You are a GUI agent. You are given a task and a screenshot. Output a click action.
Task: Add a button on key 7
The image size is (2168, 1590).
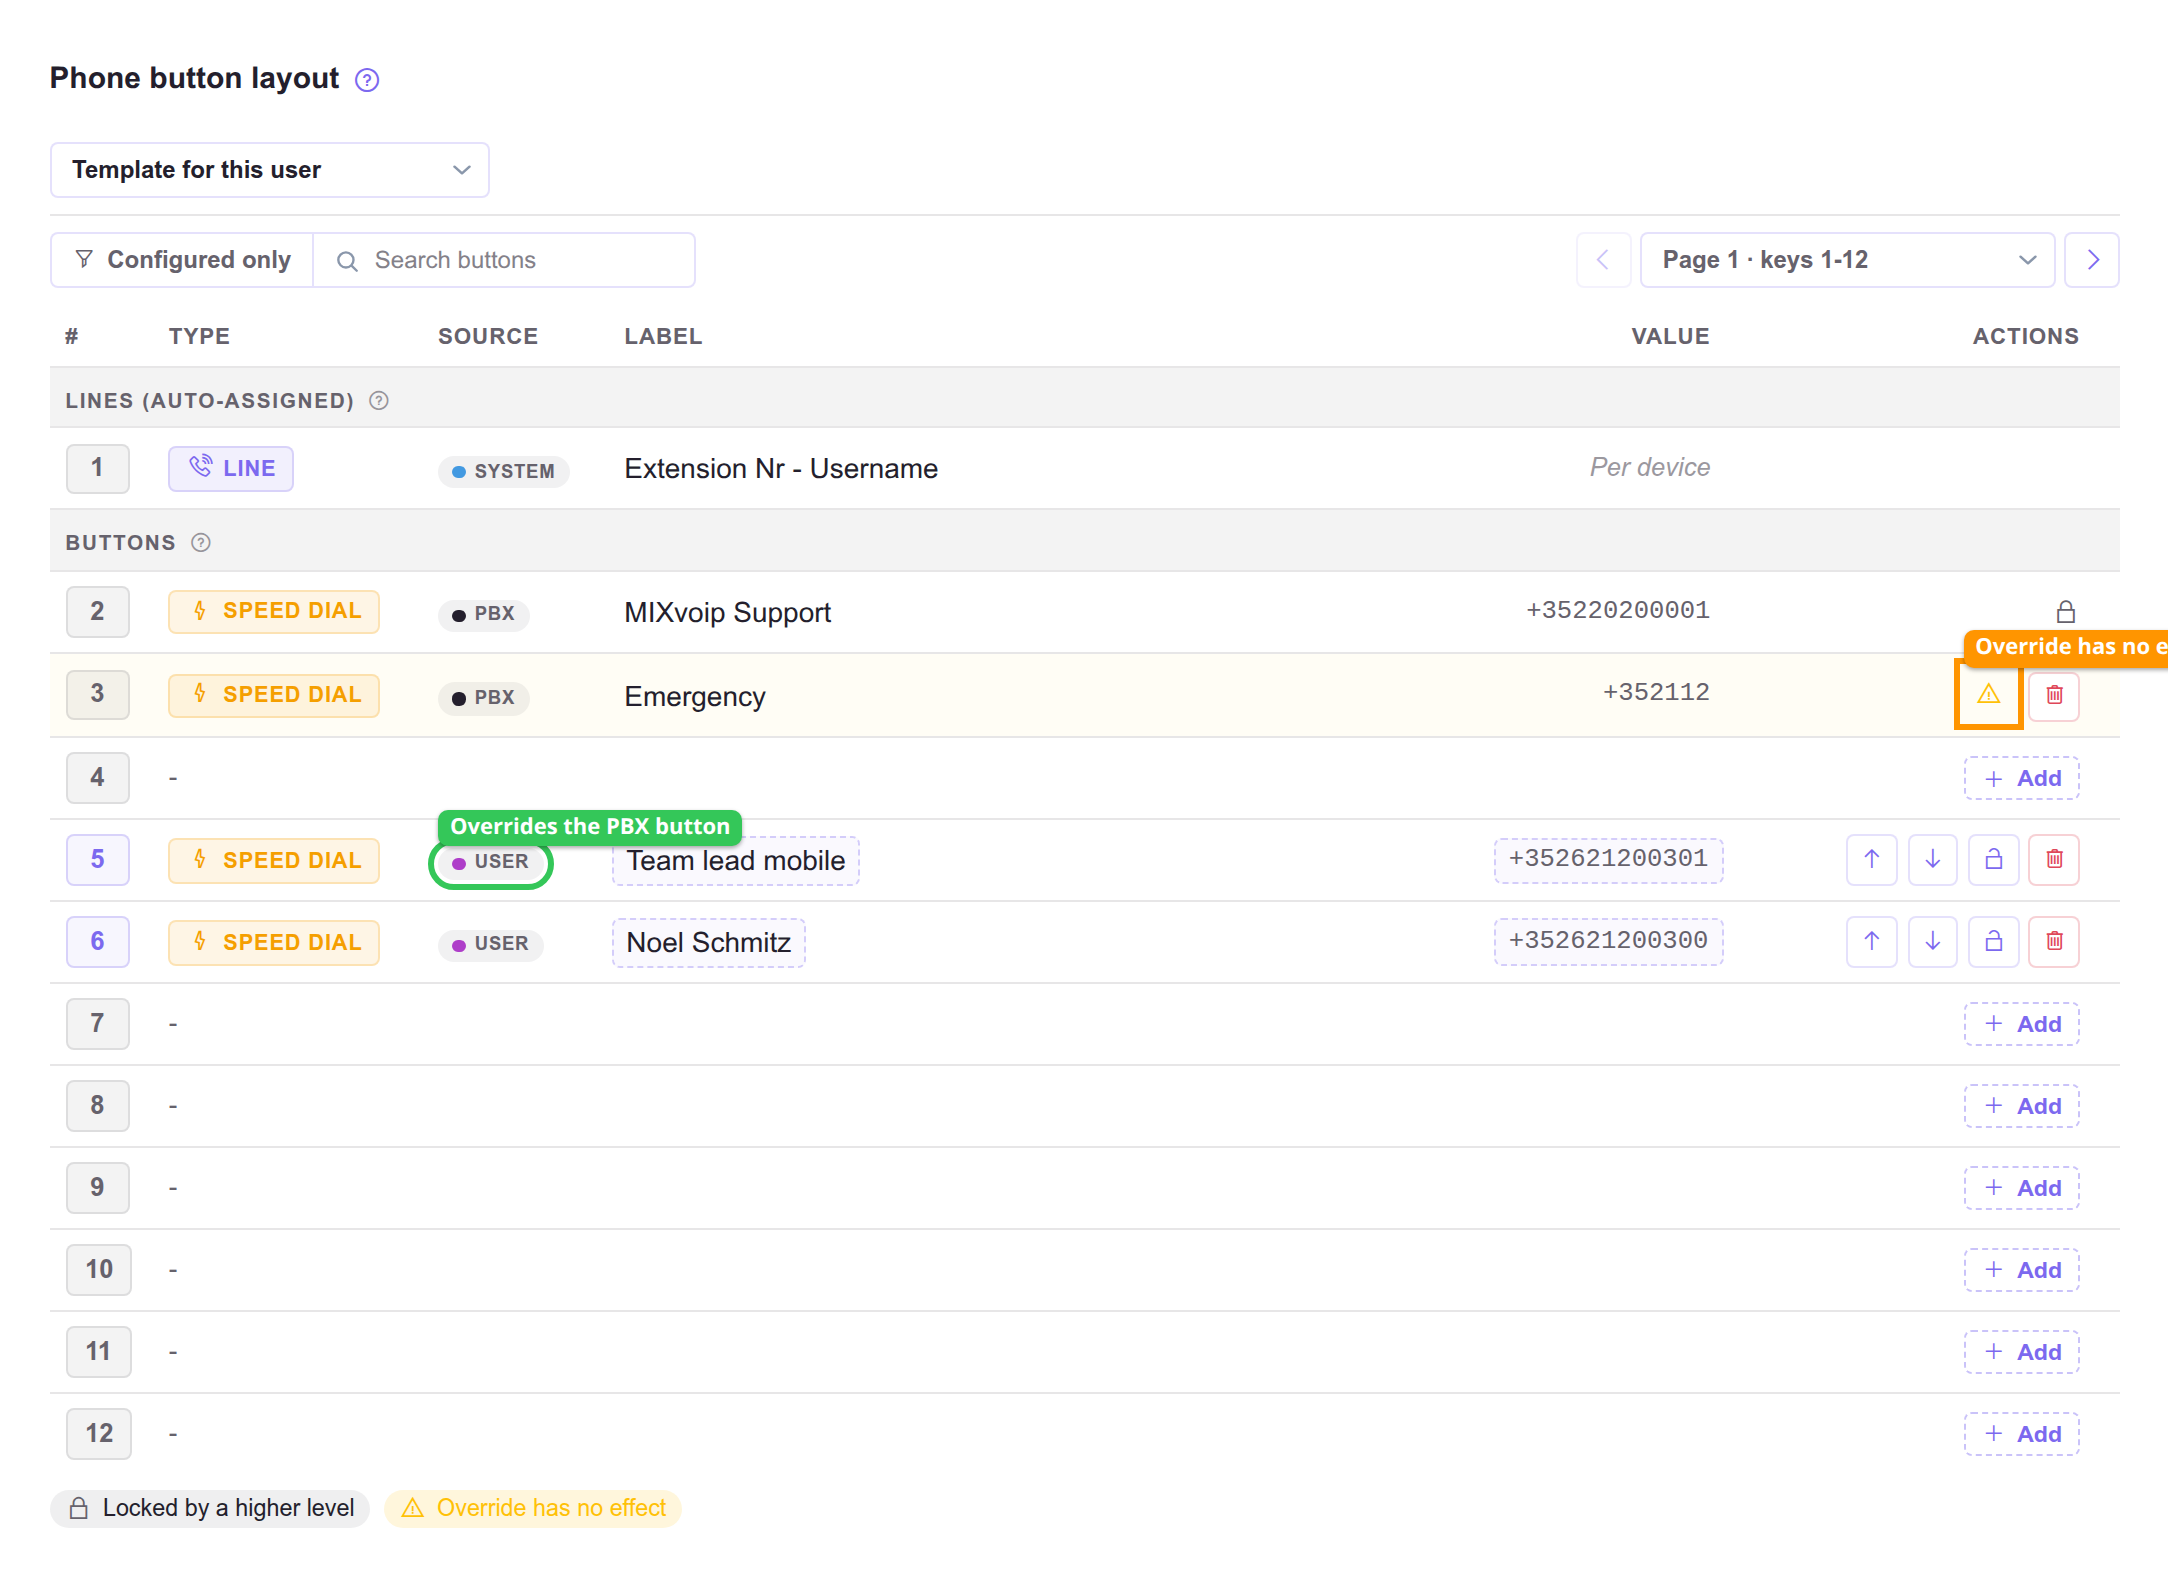tap(2022, 1024)
